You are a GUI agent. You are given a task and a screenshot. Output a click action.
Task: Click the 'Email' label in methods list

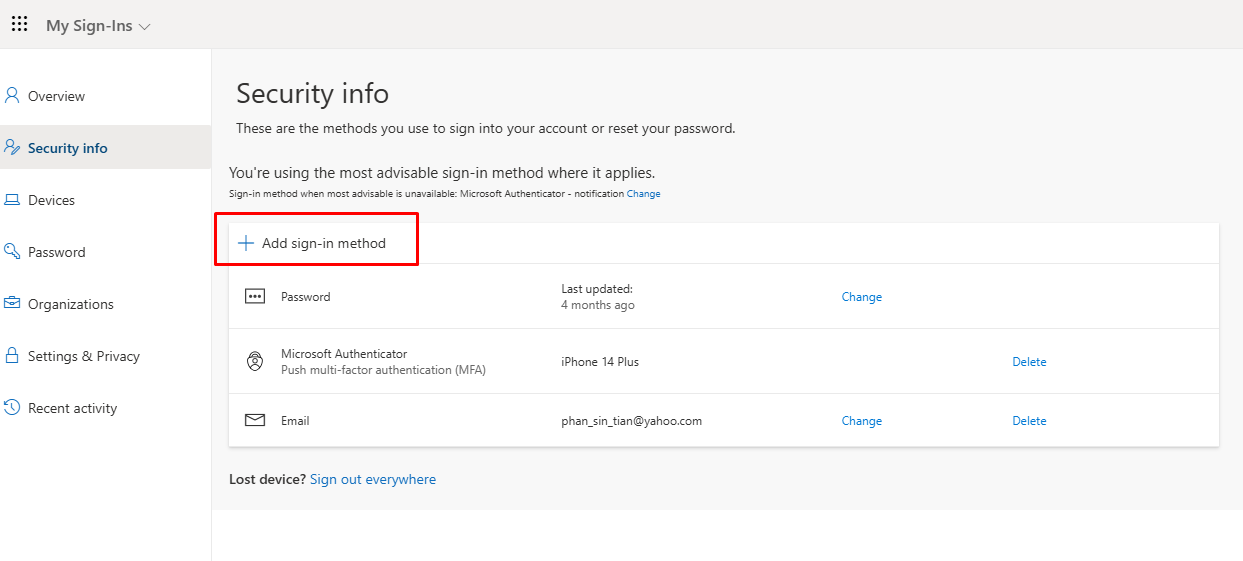(295, 421)
